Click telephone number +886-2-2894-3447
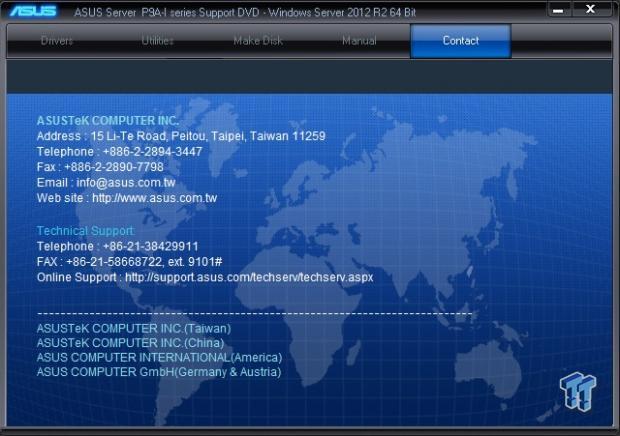620x436 pixels. click(153, 151)
